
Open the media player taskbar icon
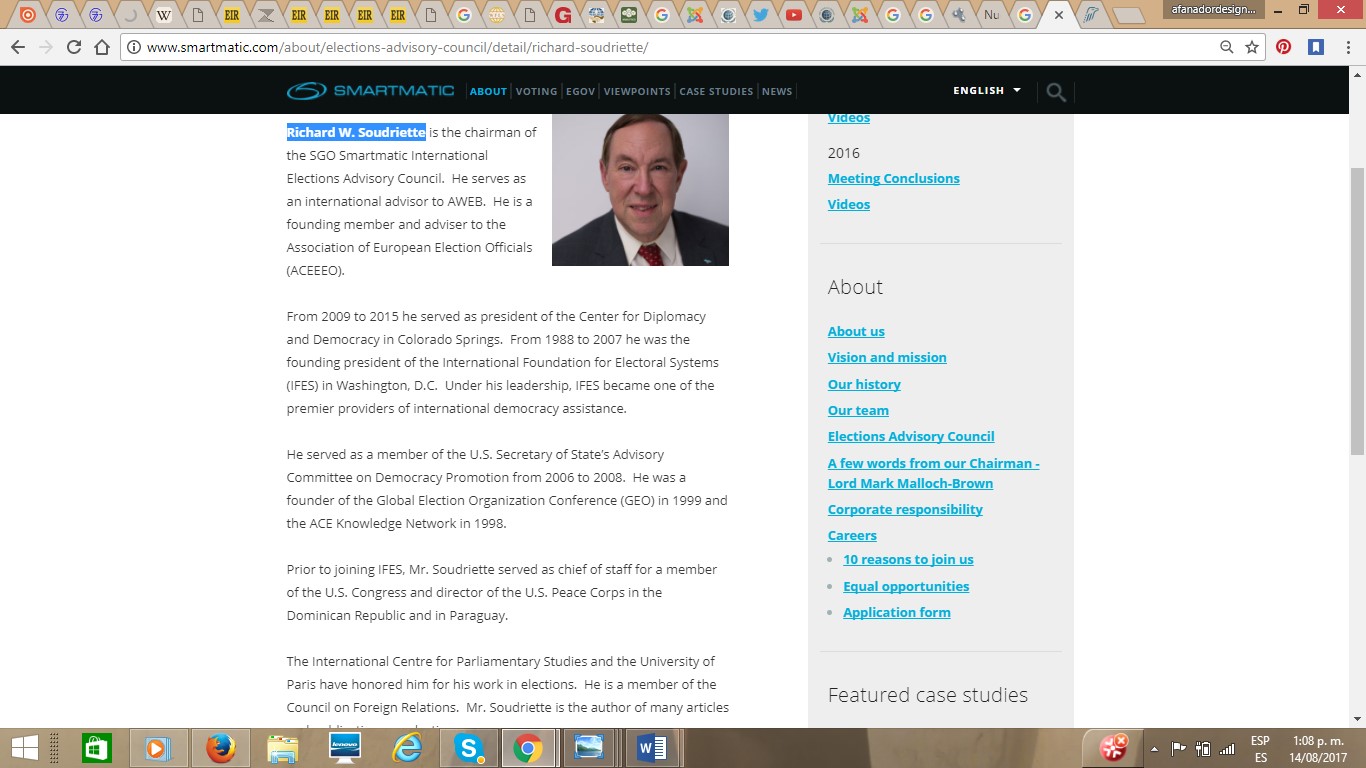coord(157,748)
